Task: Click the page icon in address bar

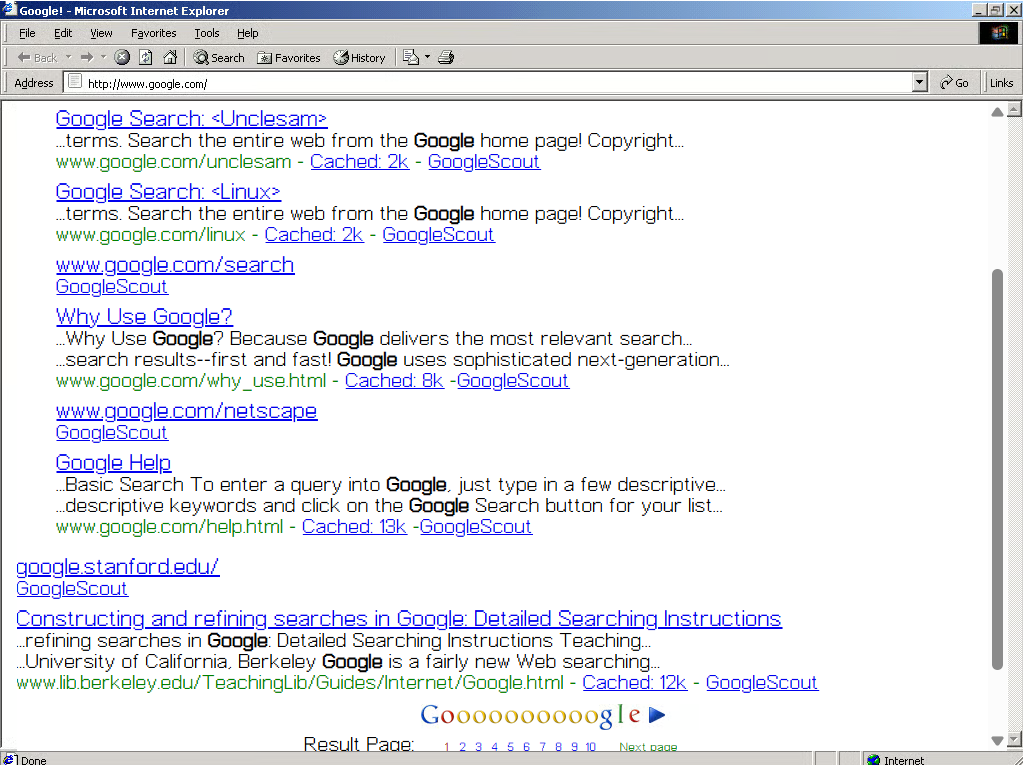Action: (x=75, y=82)
